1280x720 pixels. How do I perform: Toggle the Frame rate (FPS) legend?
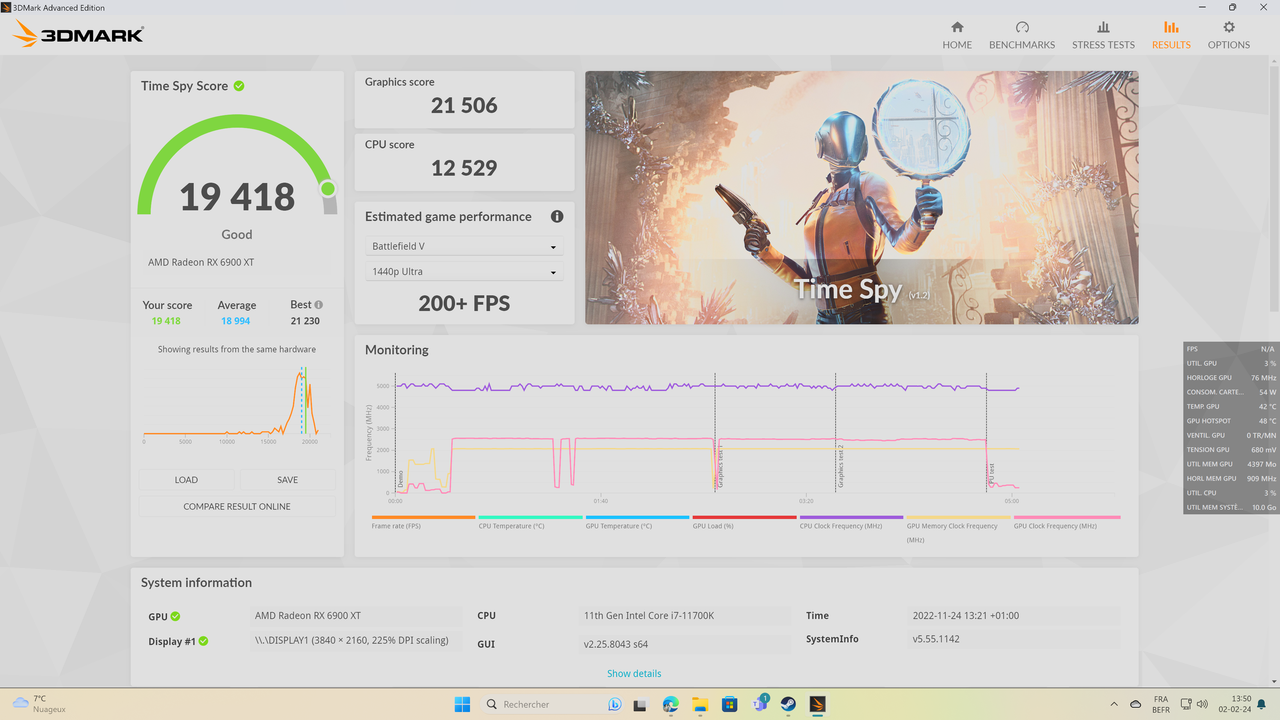tap(423, 522)
